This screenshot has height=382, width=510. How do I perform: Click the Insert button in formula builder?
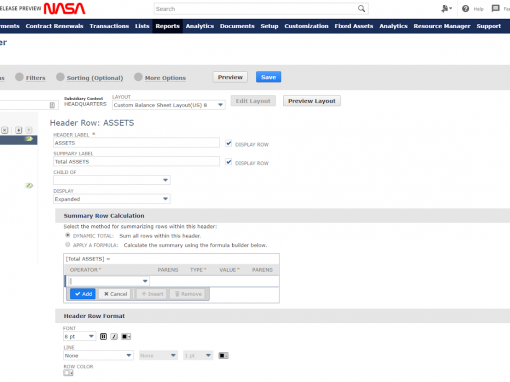click(x=152, y=294)
